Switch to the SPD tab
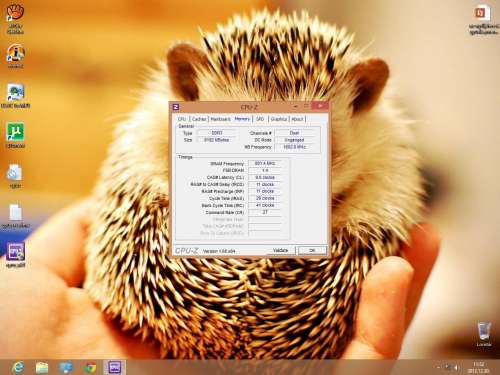The width and height of the screenshot is (500, 375). (260, 119)
